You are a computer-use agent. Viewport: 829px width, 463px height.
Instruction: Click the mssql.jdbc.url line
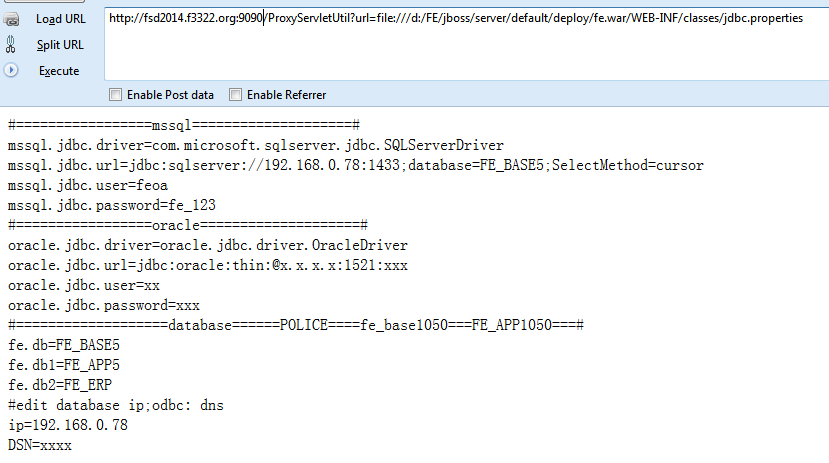tap(356, 165)
